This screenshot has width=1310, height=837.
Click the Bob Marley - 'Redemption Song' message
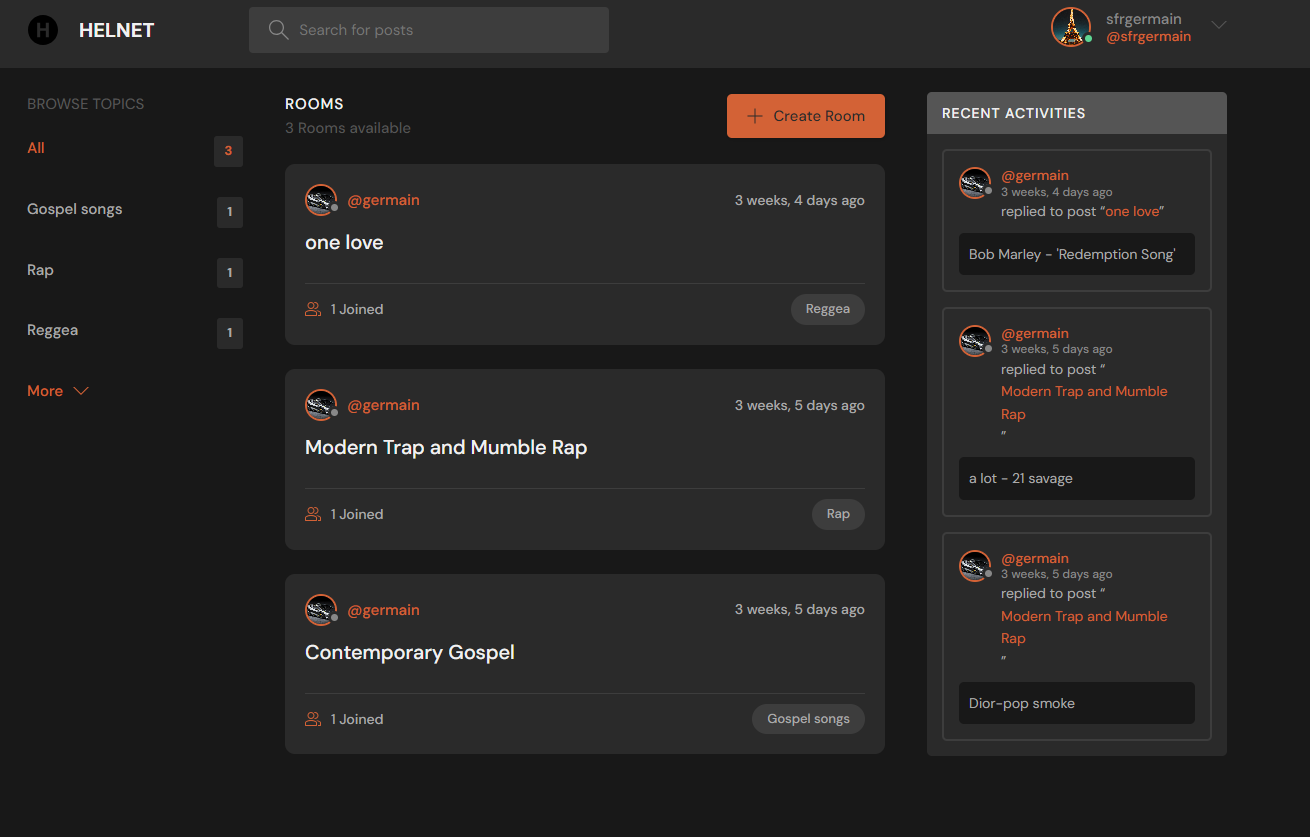(x=1077, y=254)
